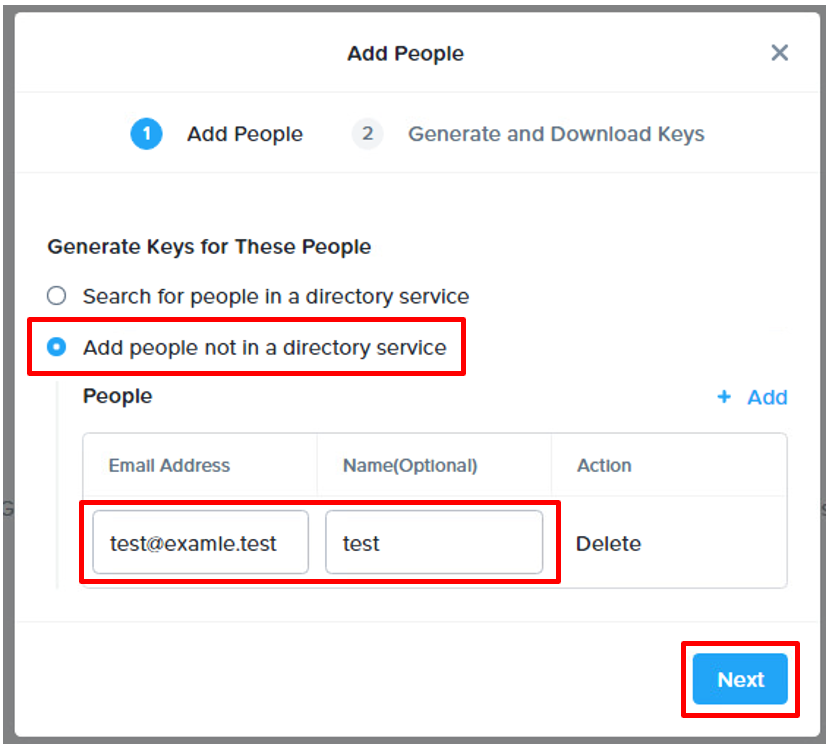This screenshot has height=748, width=829.
Task: Click the Email Address column header
Action: click(x=169, y=465)
